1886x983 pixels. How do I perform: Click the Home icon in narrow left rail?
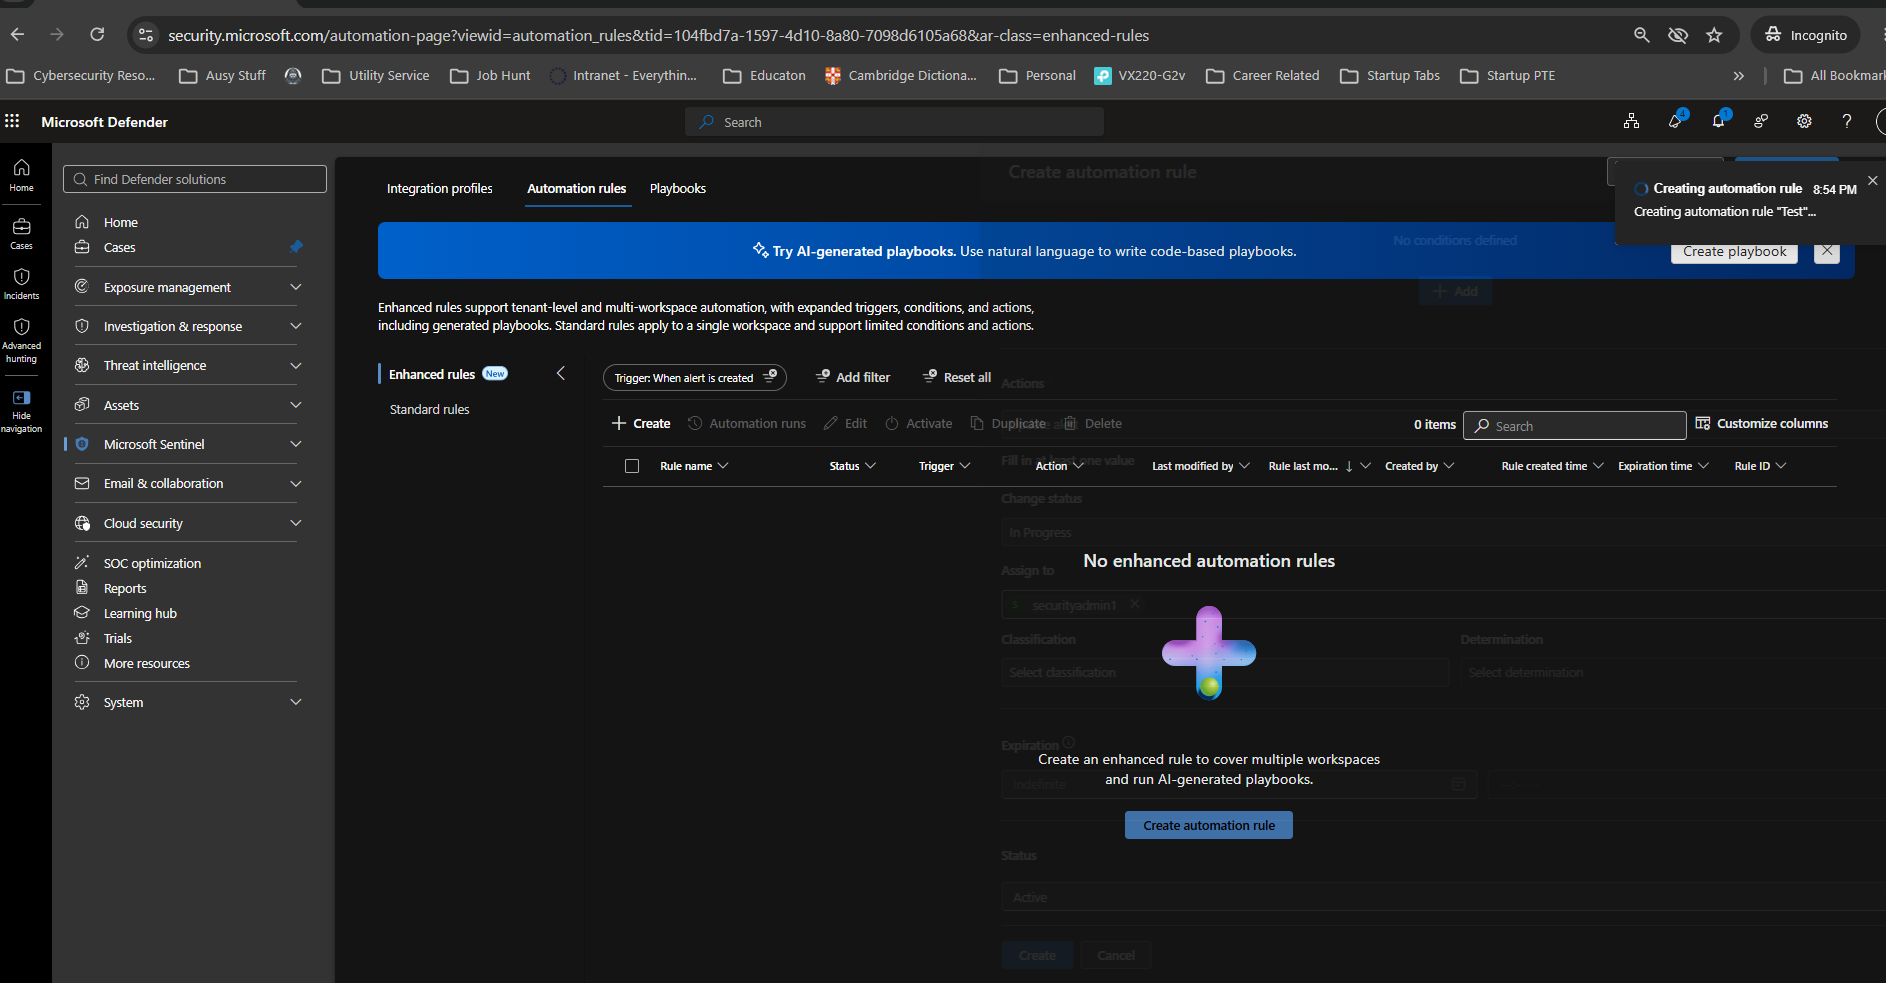21,174
